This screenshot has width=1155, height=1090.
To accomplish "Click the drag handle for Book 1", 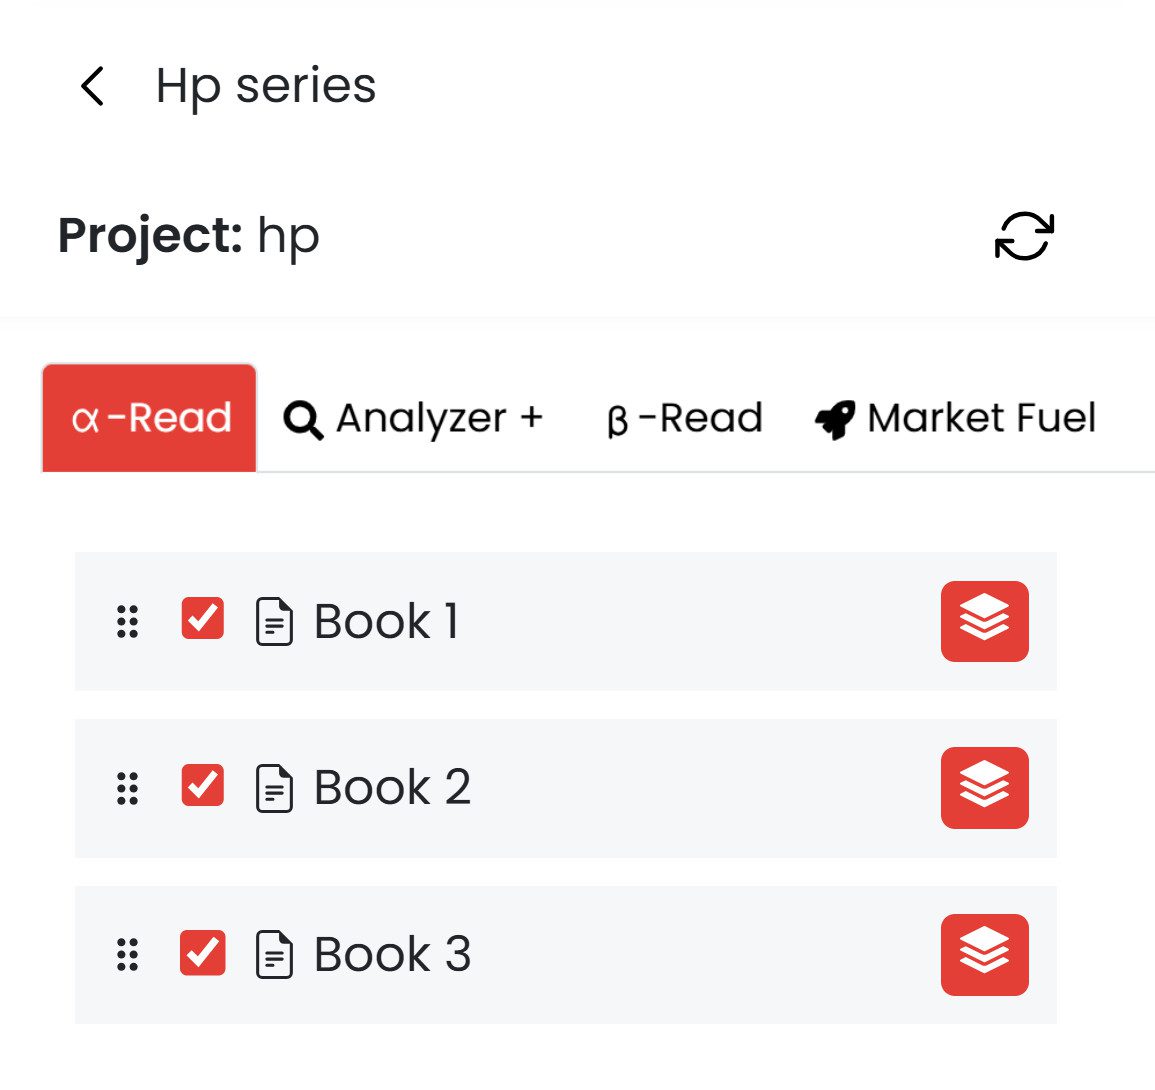I will [x=127, y=621].
